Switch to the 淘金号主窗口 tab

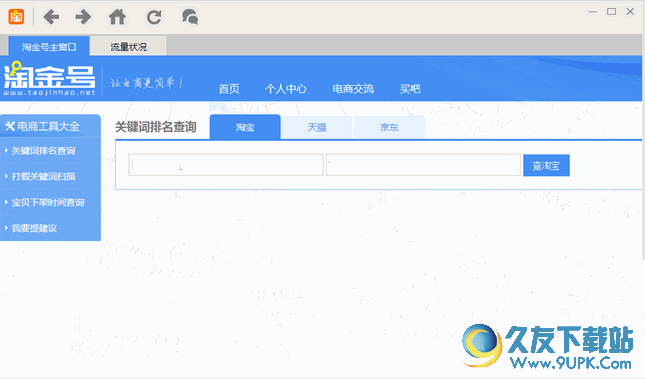point(49,47)
